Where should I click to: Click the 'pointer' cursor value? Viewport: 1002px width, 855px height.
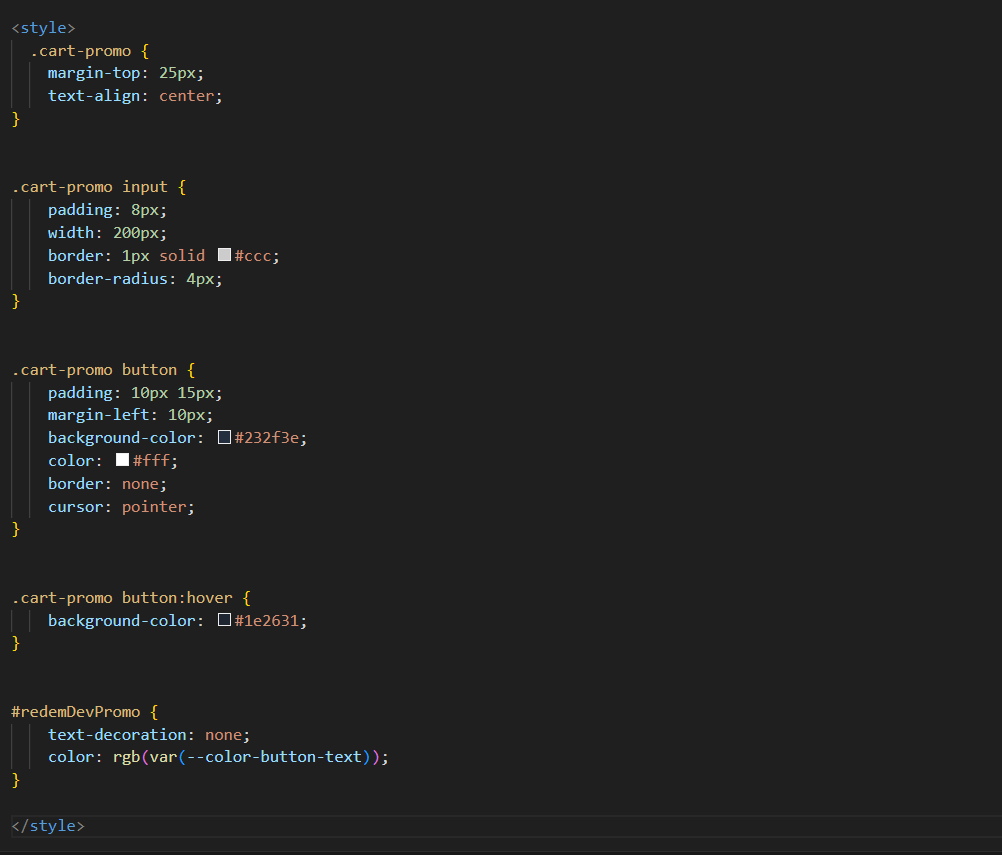point(154,507)
